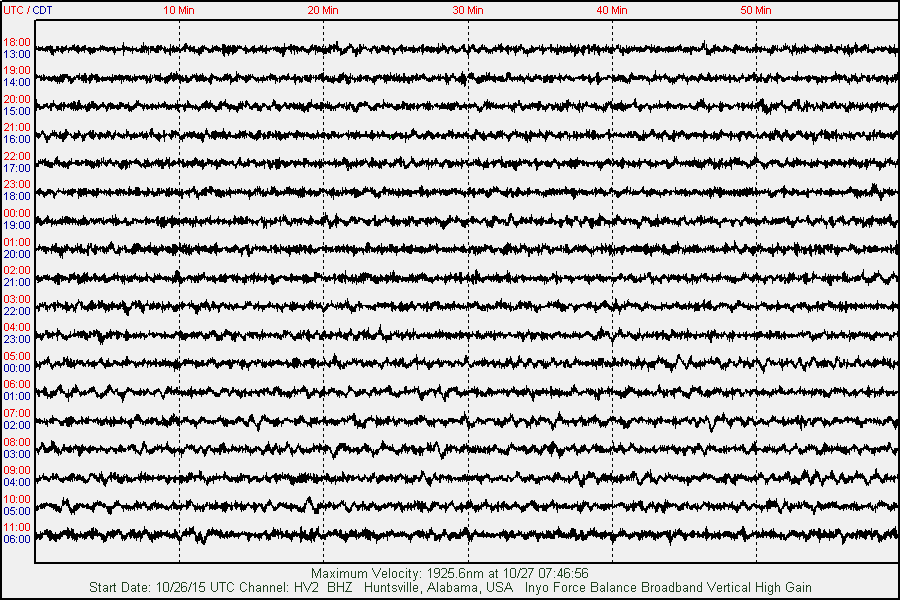Select the 19:00 UTC row label
The image size is (900, 600).
pos(17,71)
